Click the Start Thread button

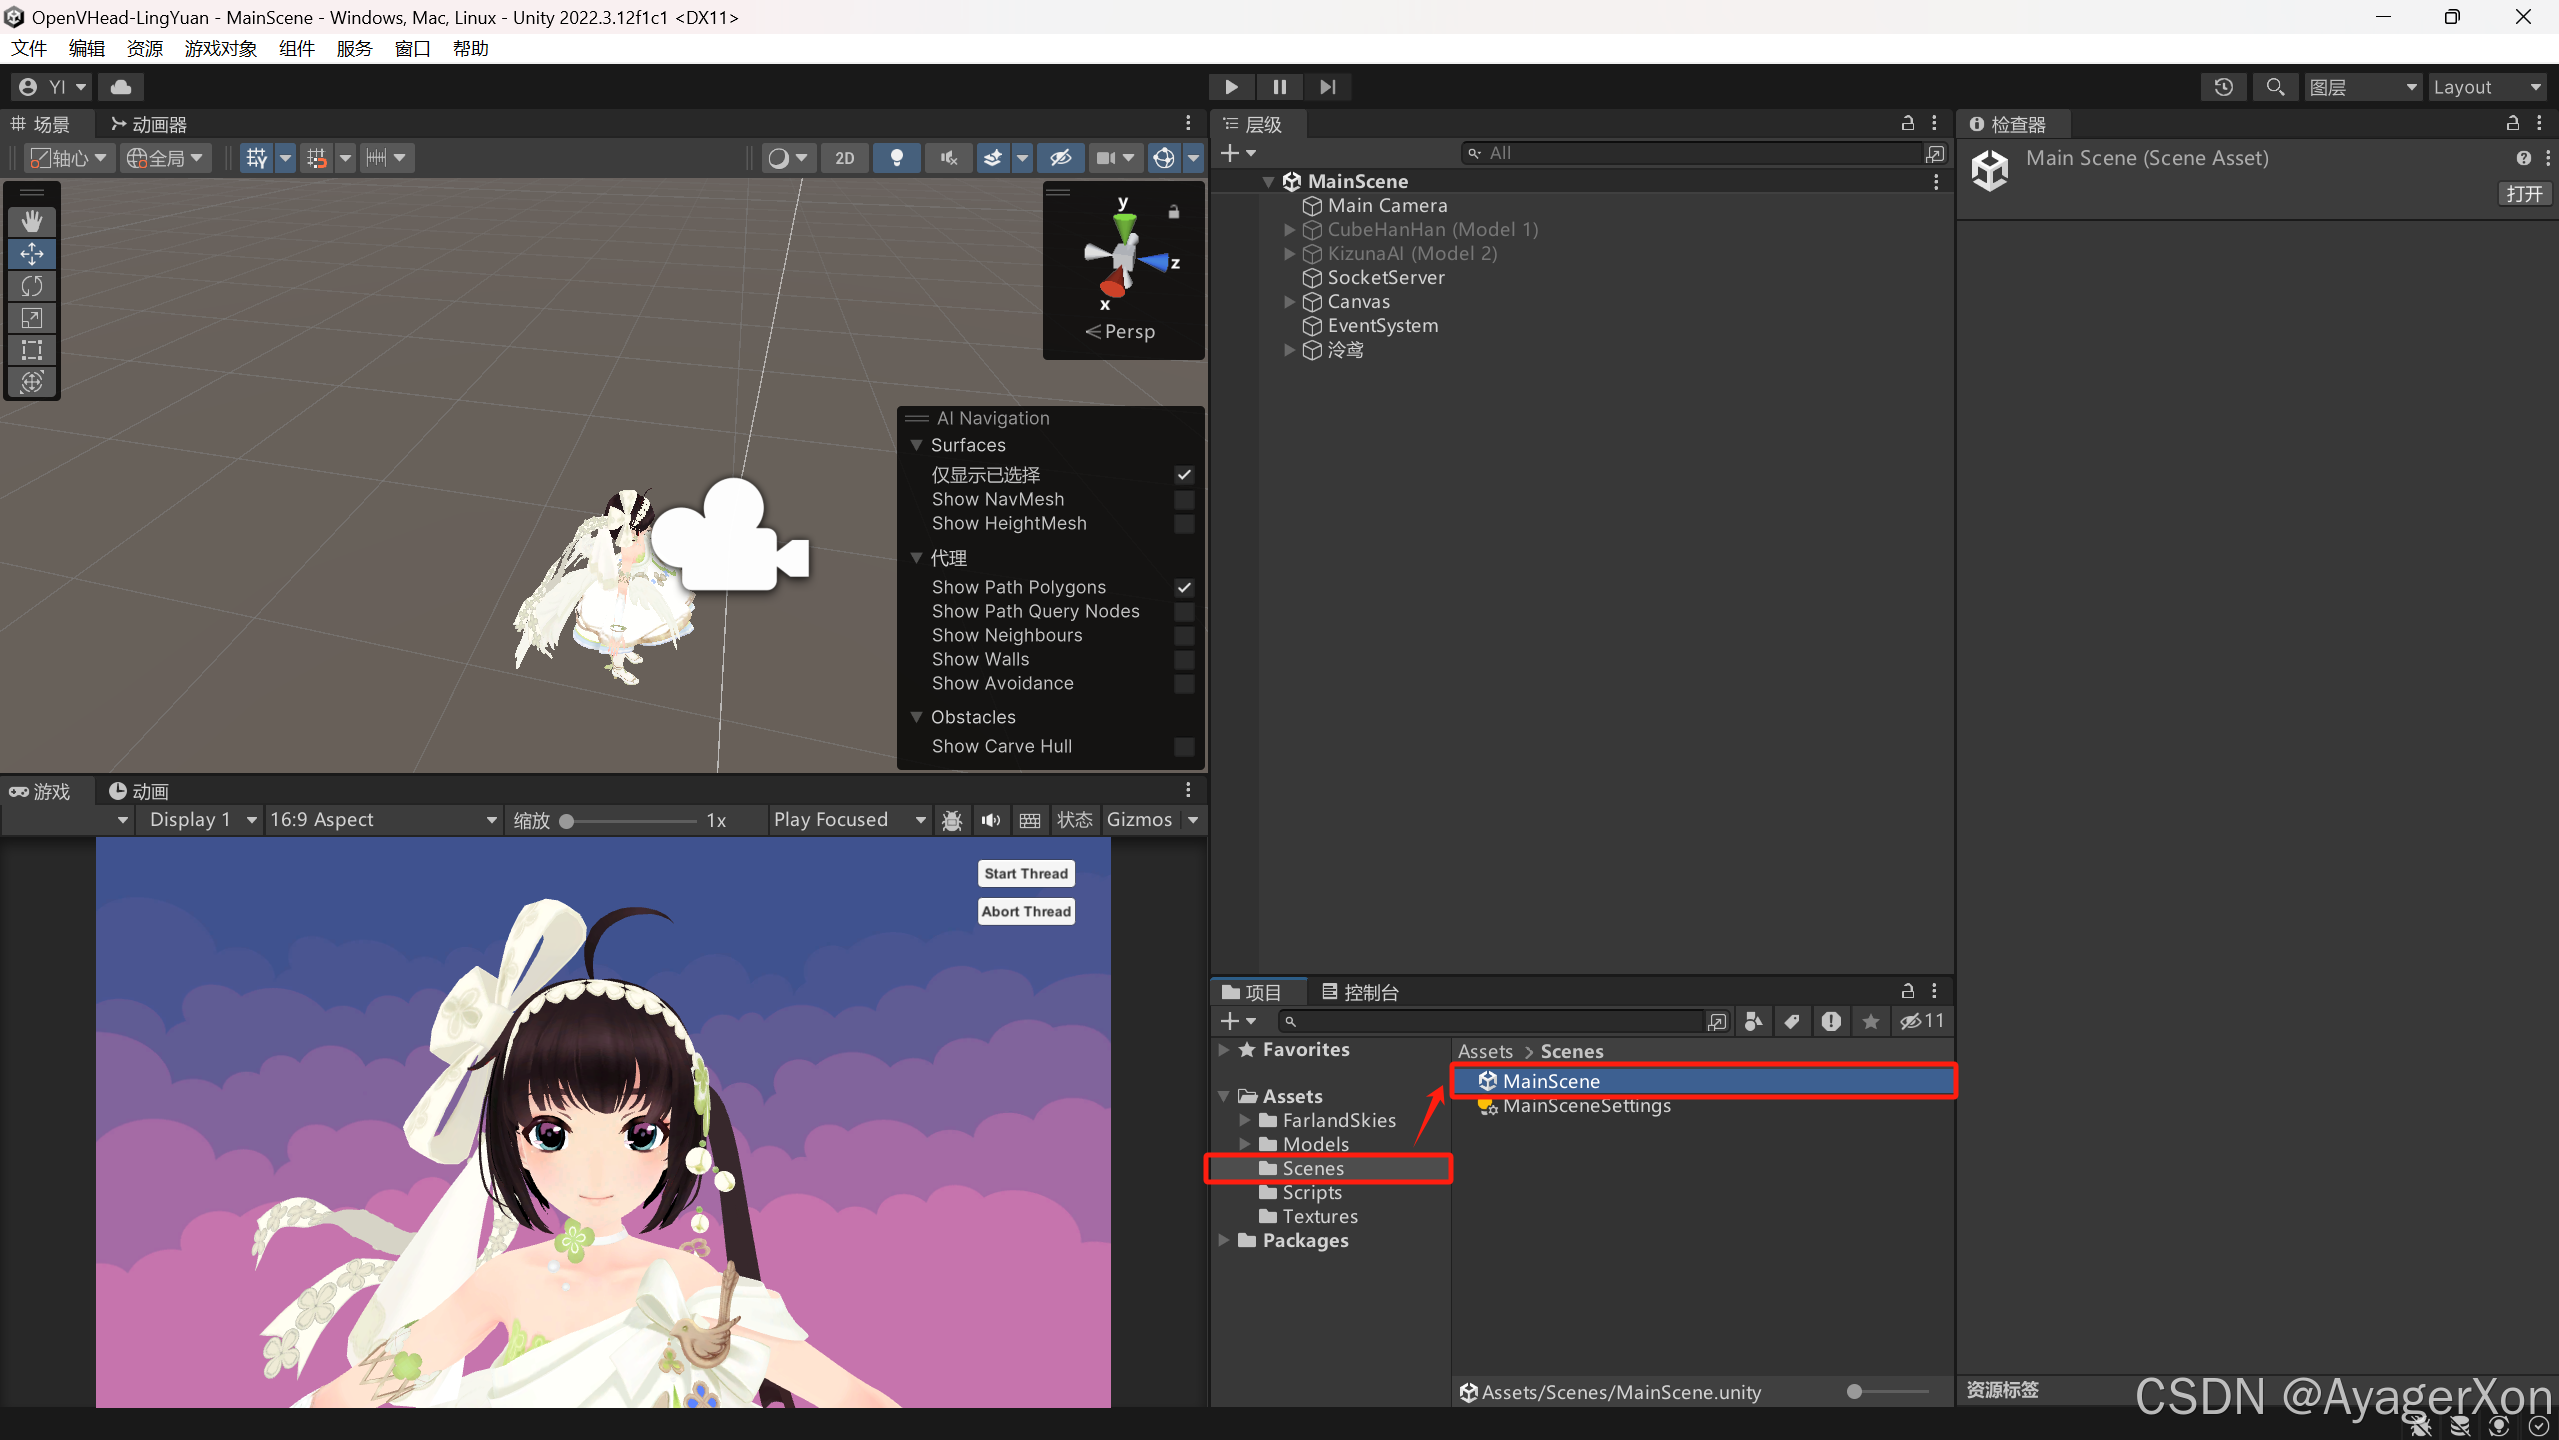pyautogui.click(x=1026, y=873)
